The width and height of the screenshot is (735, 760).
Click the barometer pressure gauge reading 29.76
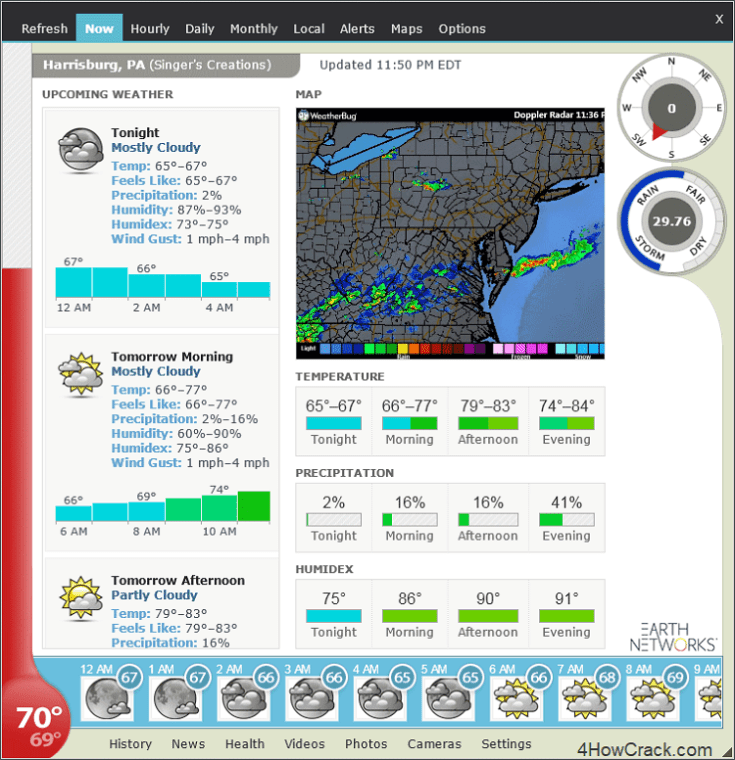click(x=671, y=222)
